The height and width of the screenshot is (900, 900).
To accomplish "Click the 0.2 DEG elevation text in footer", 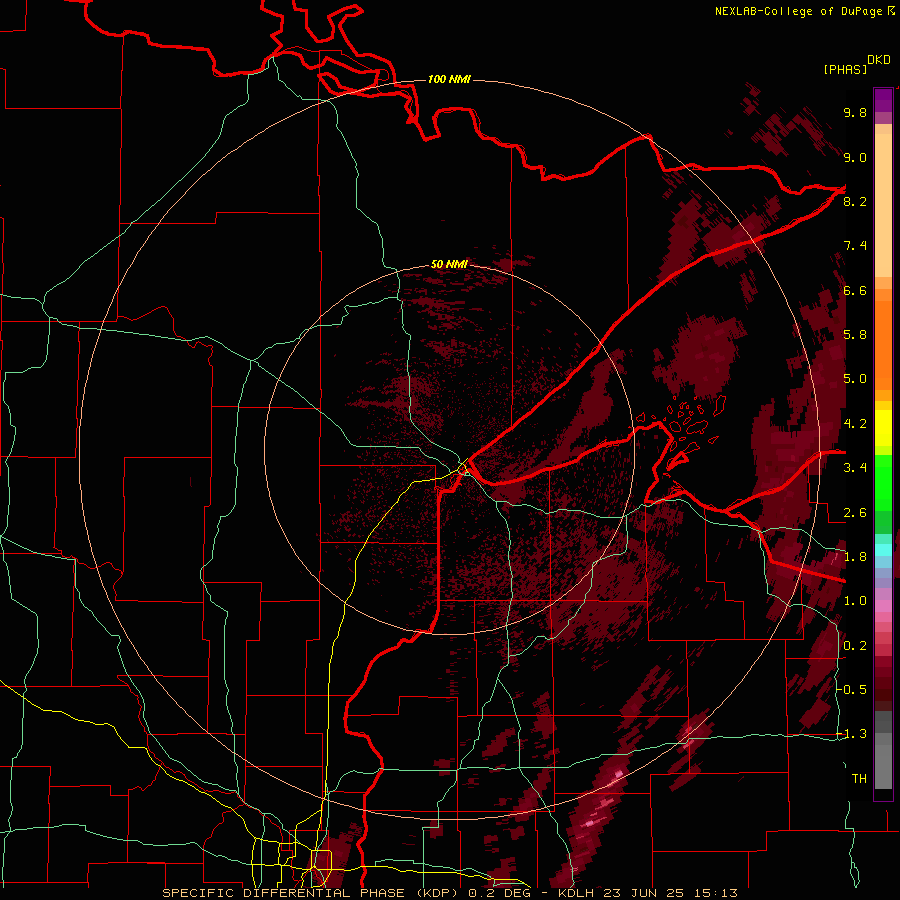I will click(500, 893).
